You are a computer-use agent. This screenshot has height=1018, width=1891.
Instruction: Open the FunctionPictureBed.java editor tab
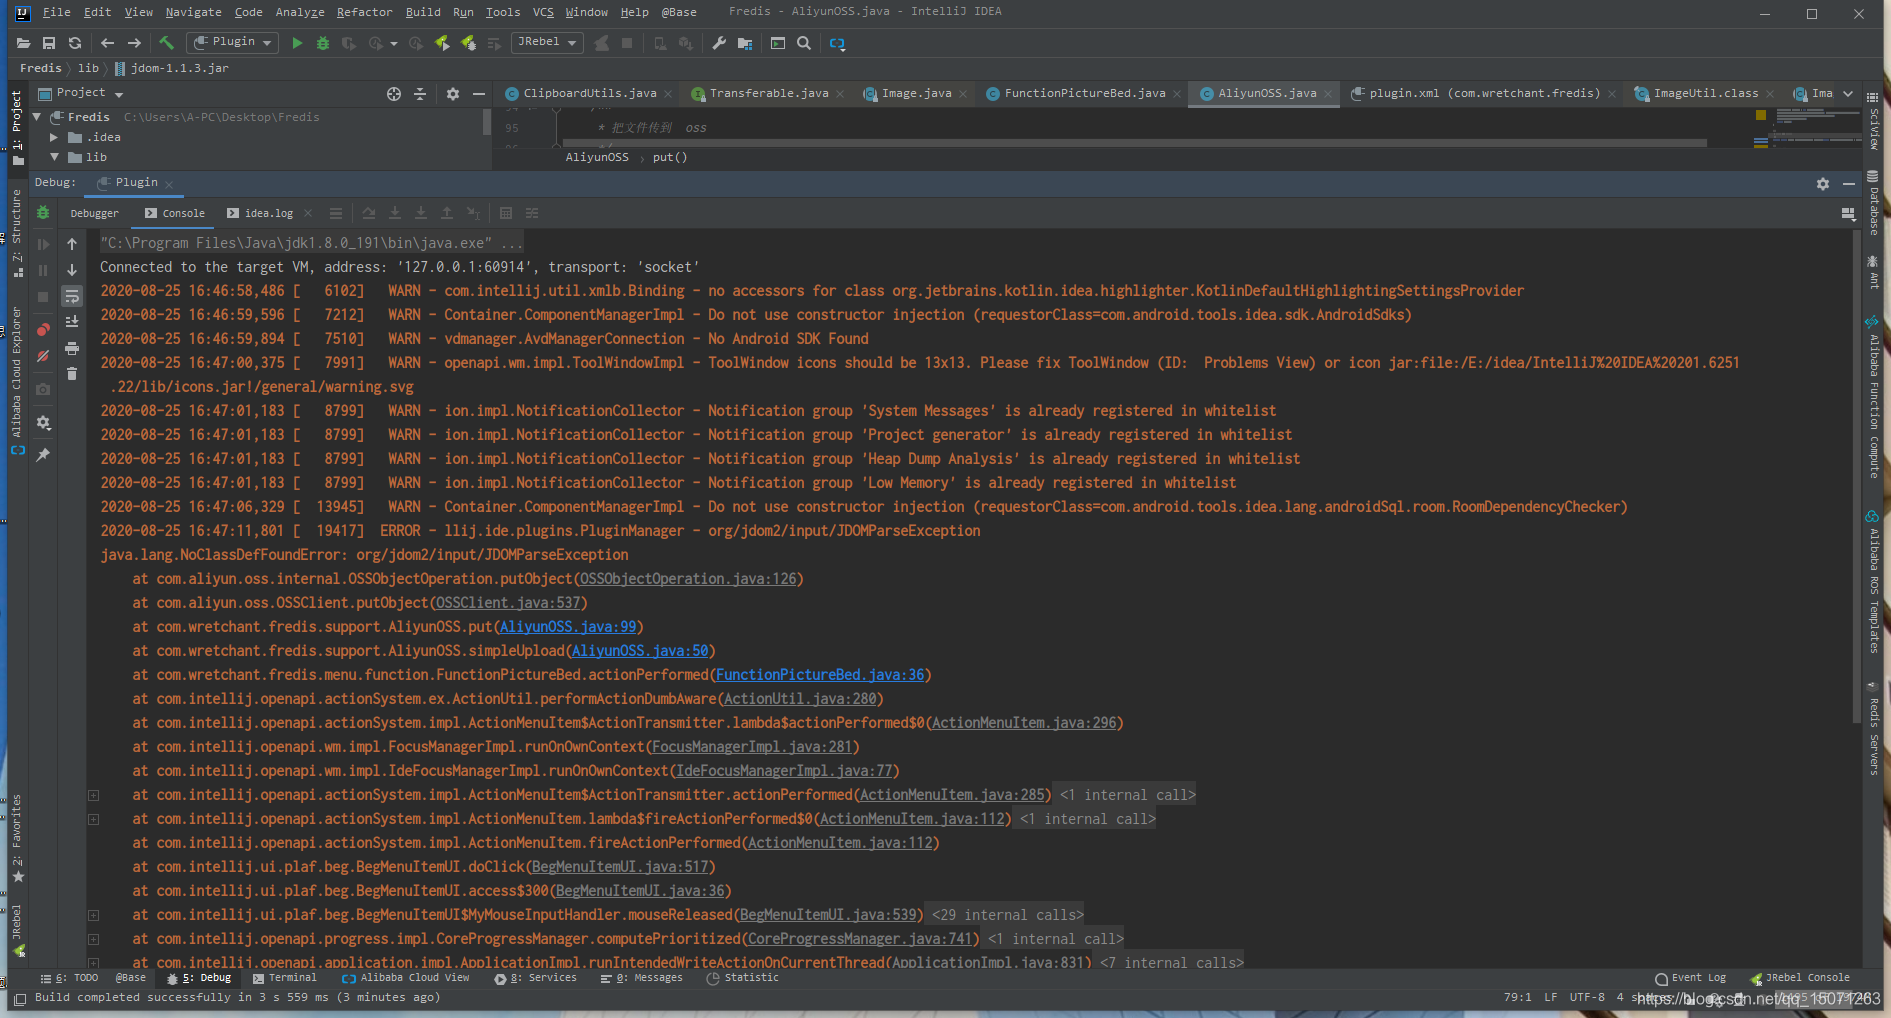click(1085, 93)
